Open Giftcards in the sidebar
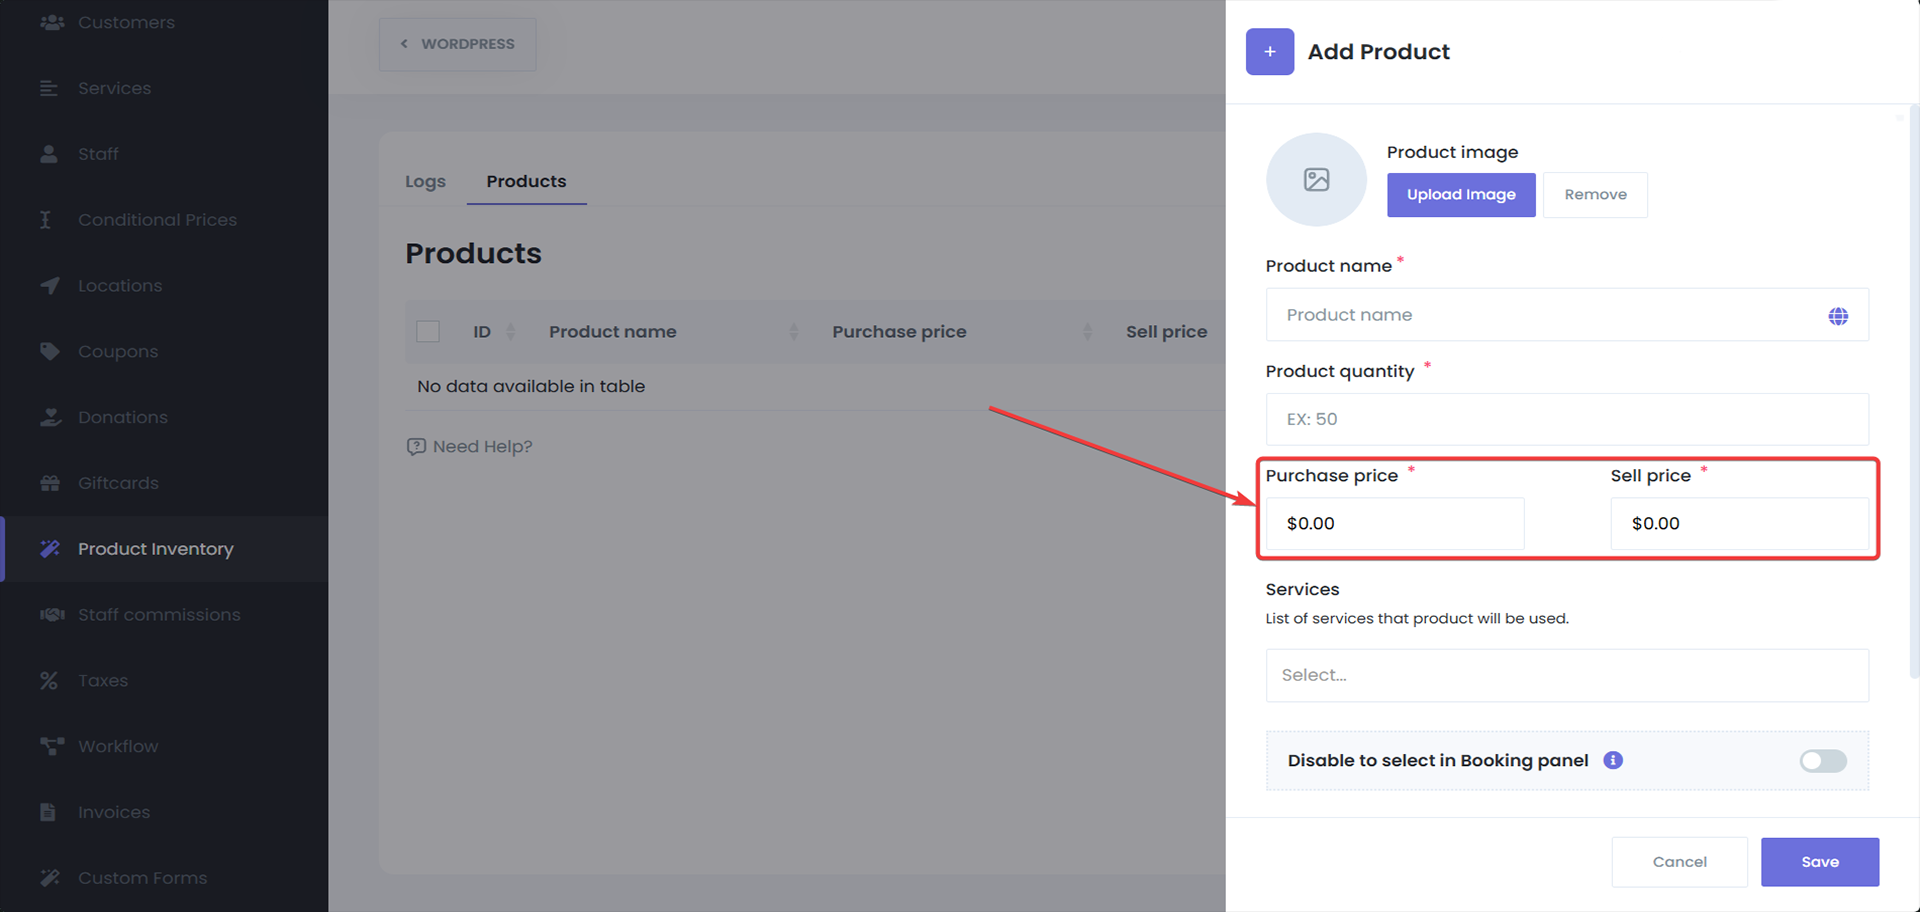The height and width of the screenshot is (912, 1920). pyautogui.click(x=118, y=483)
